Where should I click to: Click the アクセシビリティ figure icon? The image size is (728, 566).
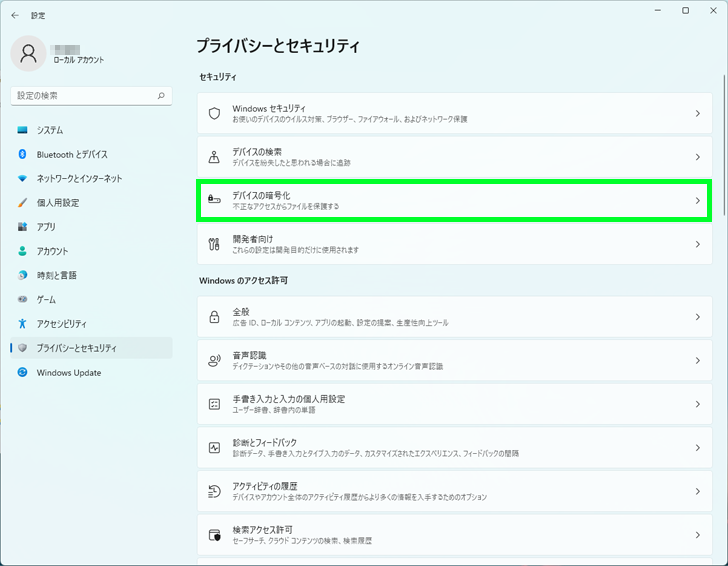(x=22, y=324)
